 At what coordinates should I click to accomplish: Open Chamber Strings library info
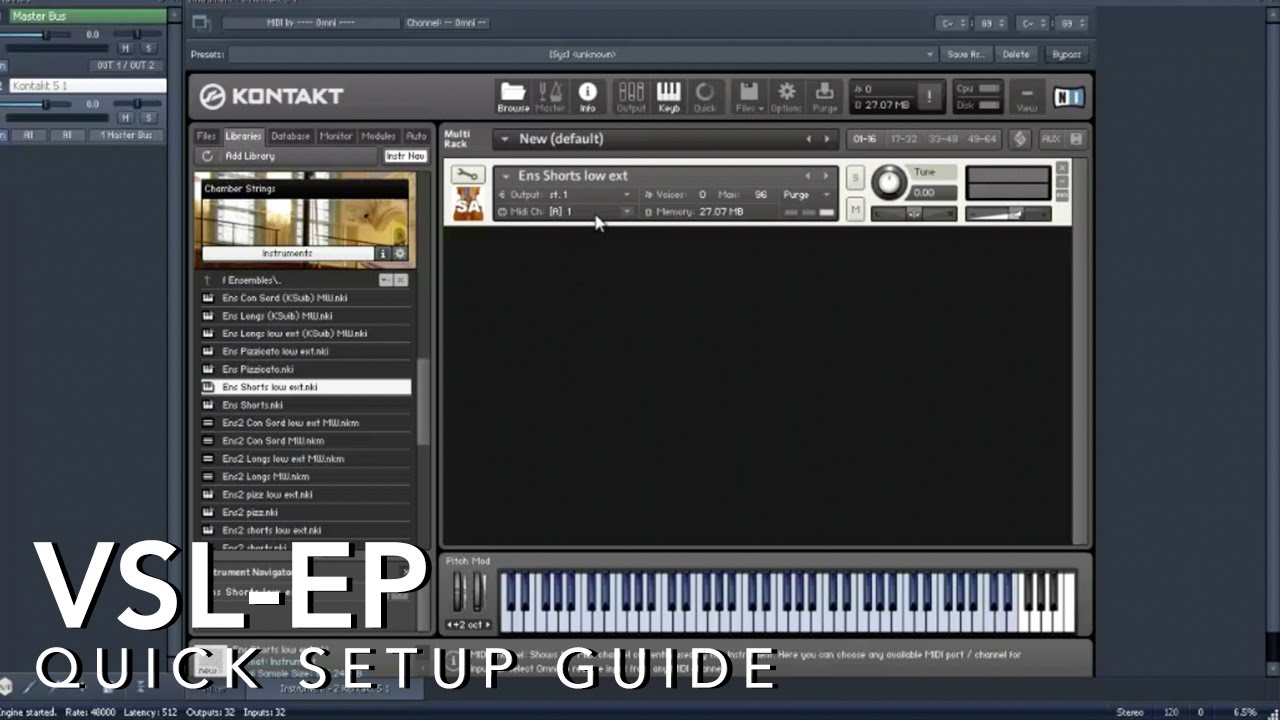[x=382, y=254]
